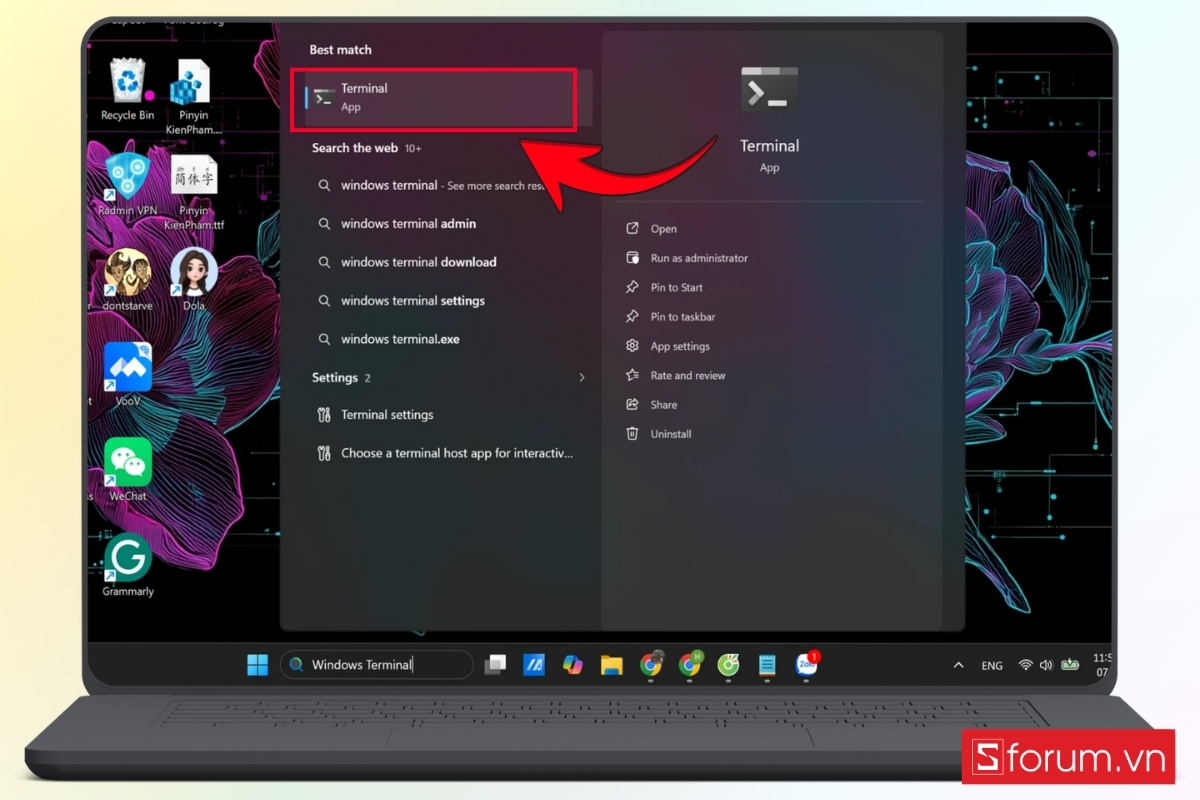Open WeChat desktop shortcut
The image size is (1200, 800).
tap(128, 470)
